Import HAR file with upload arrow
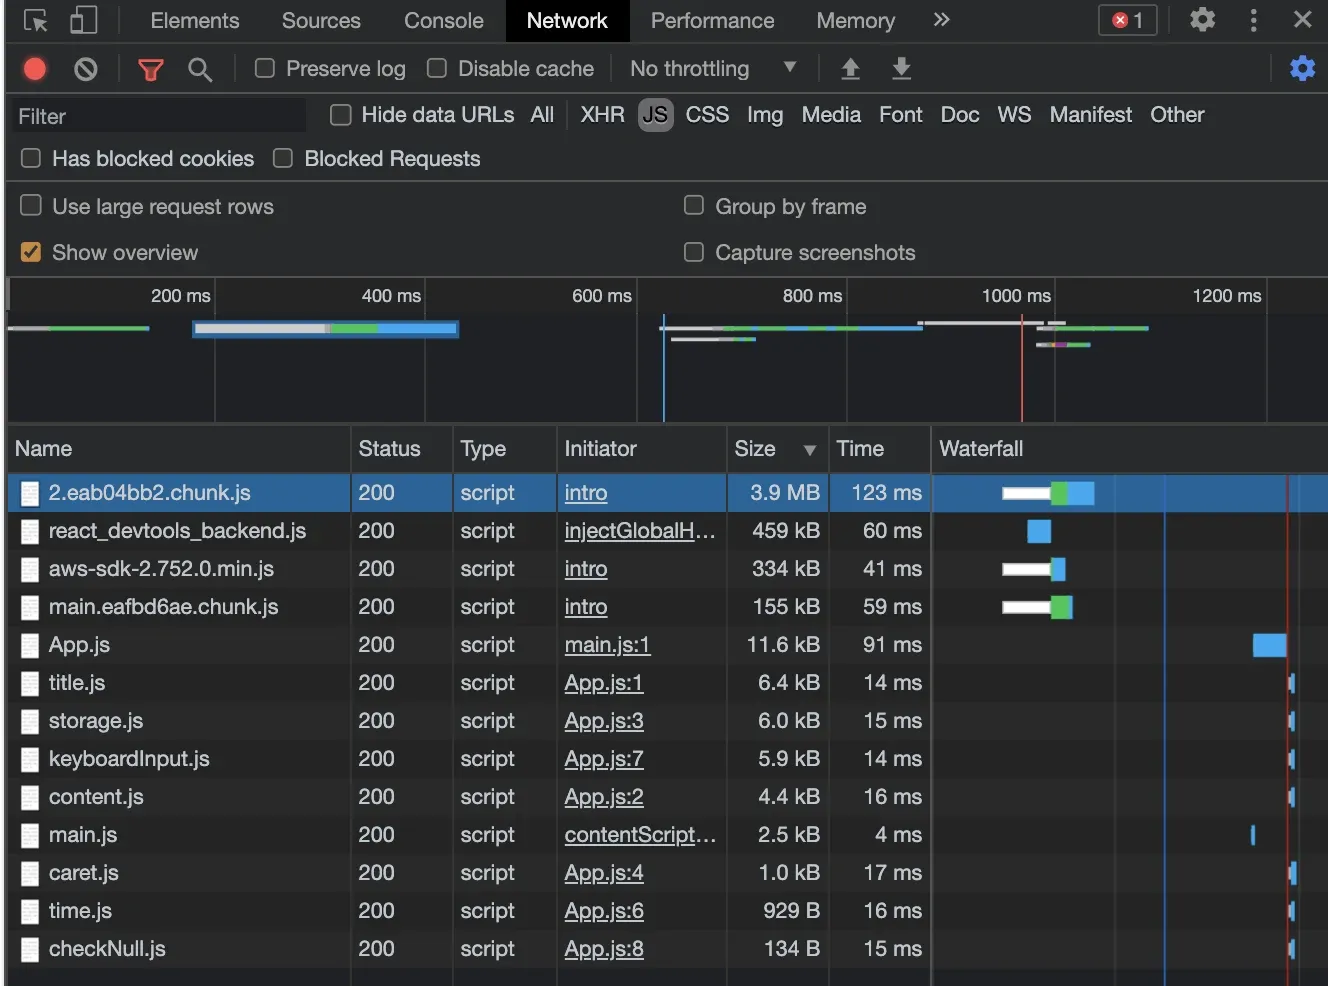1328x986 pixels. (850, 68)
